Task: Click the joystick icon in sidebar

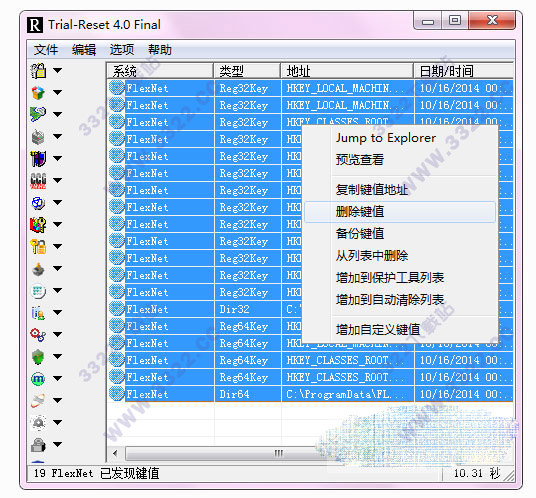Action: (x=38, y=269)
